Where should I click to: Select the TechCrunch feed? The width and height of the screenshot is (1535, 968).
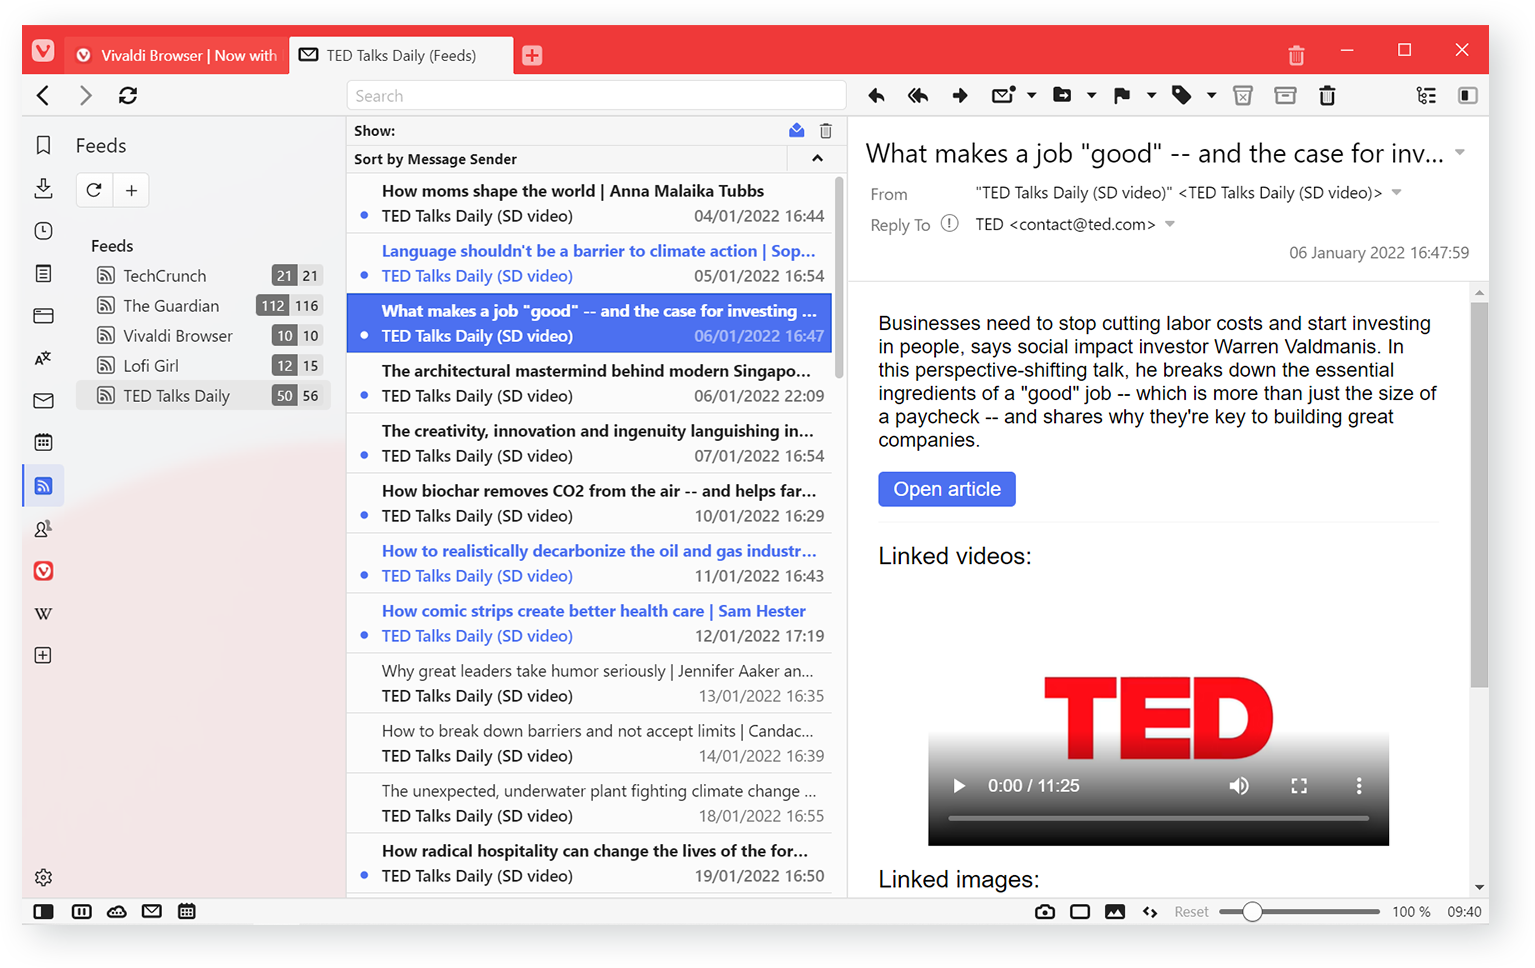tap(204, 276)
